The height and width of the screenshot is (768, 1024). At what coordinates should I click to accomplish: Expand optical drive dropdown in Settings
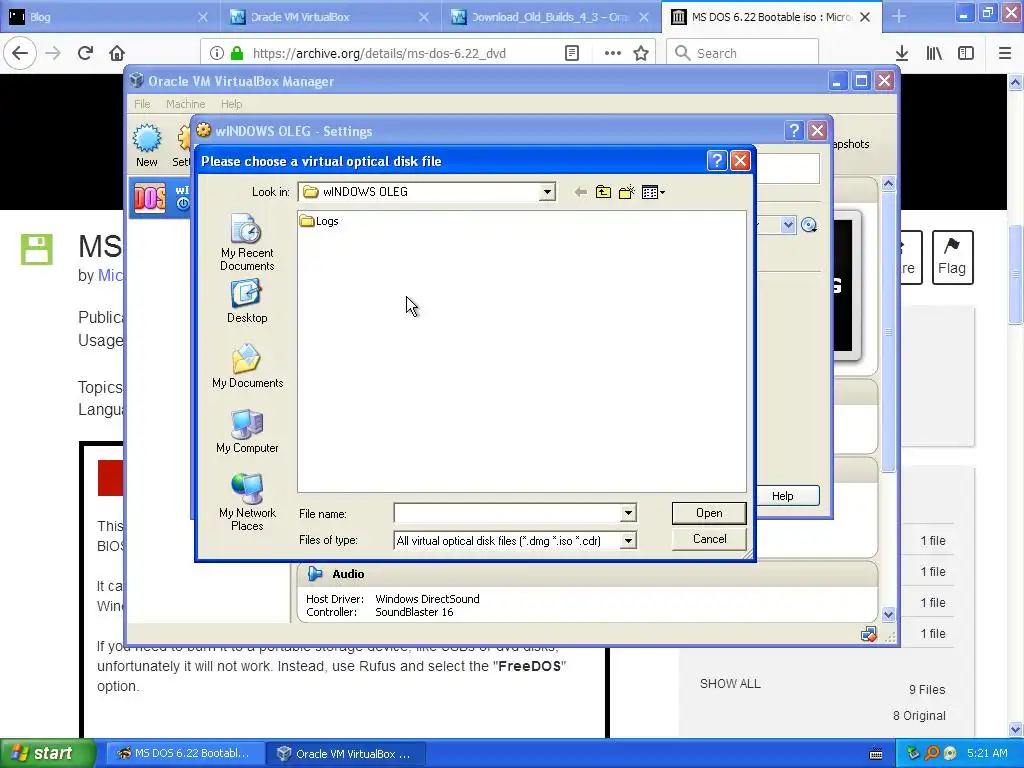[x=788, y=225]
